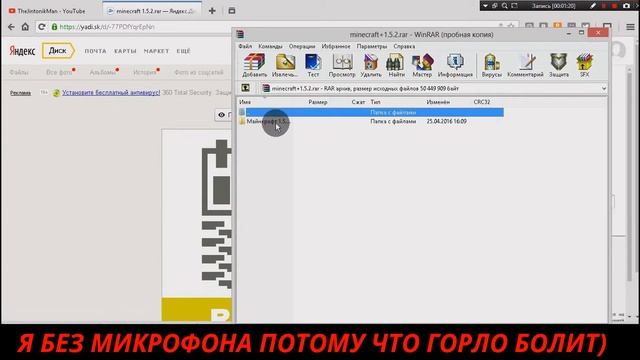This screenshot has width=640, height=360.
Task: Click the Извлечь (Extract) toolbar icon
Action: (x=285, y=65)
